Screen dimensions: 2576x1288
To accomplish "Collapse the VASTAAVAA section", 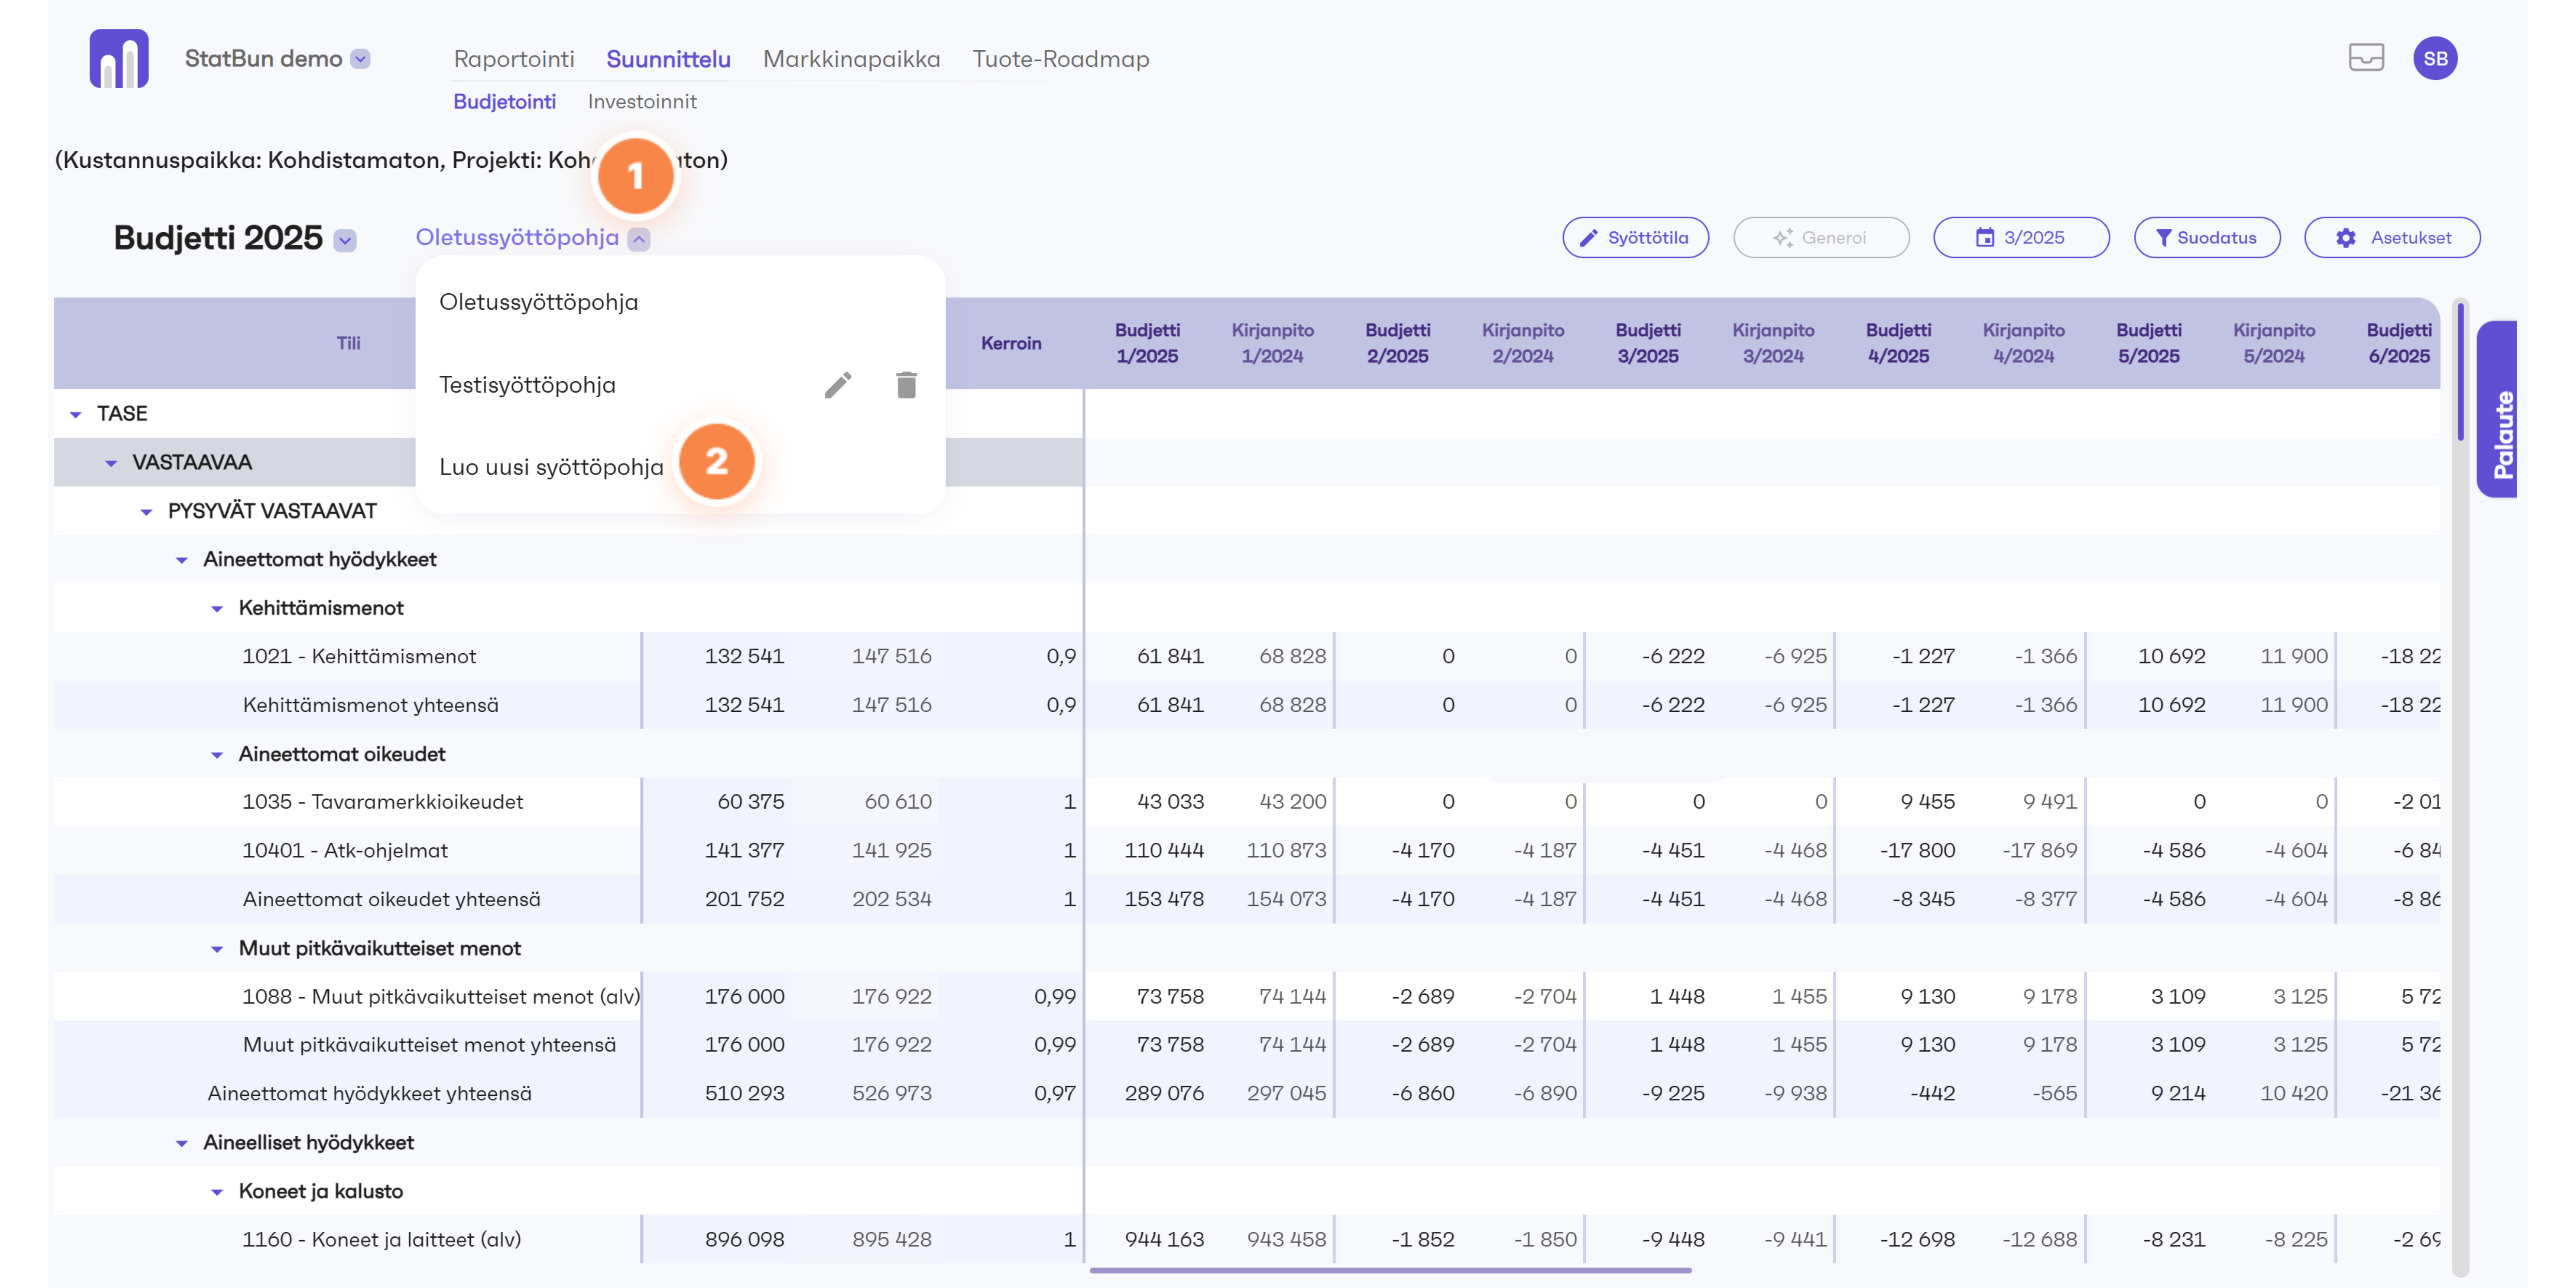I will point(111,463).
